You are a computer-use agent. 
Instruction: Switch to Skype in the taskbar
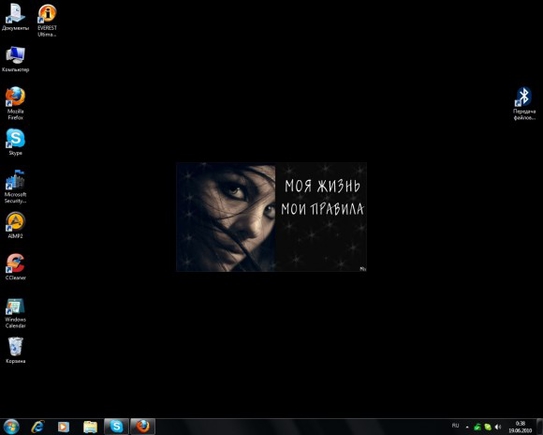[116, 426]
